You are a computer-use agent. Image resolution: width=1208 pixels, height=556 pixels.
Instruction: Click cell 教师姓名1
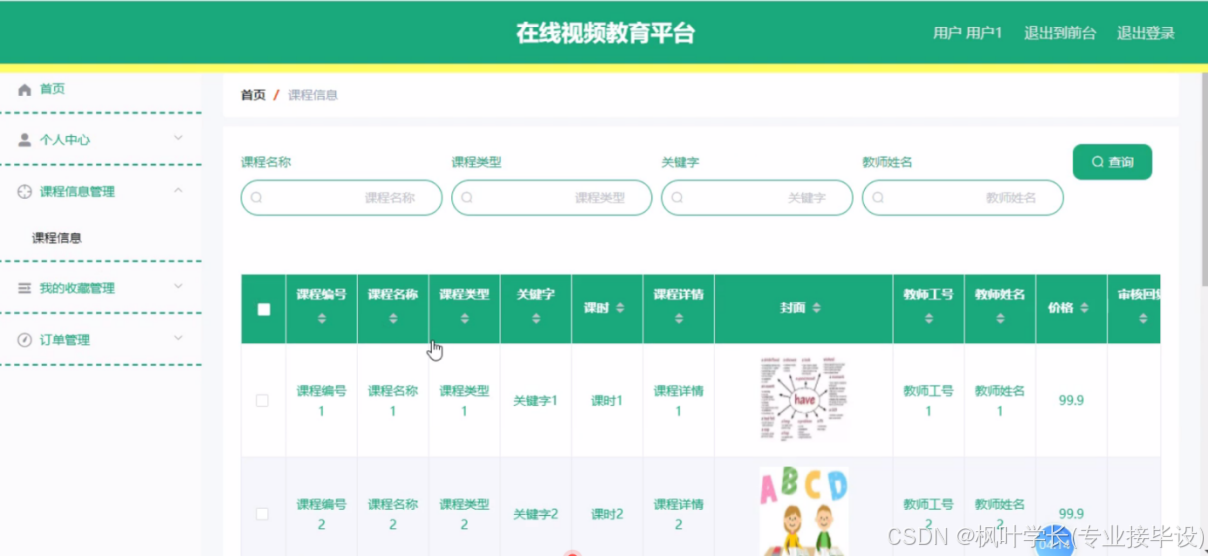click(x=1000, y=401)
